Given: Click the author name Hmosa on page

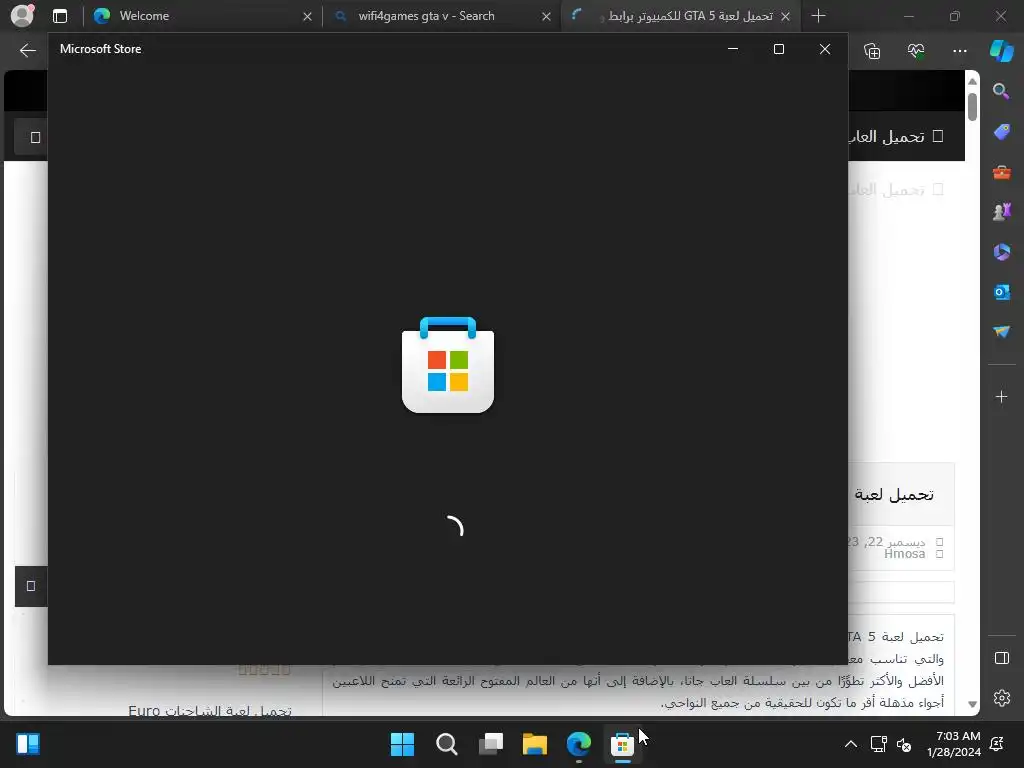Looking at the screenshot, I should pyautogui.click(x=904, y=554).
